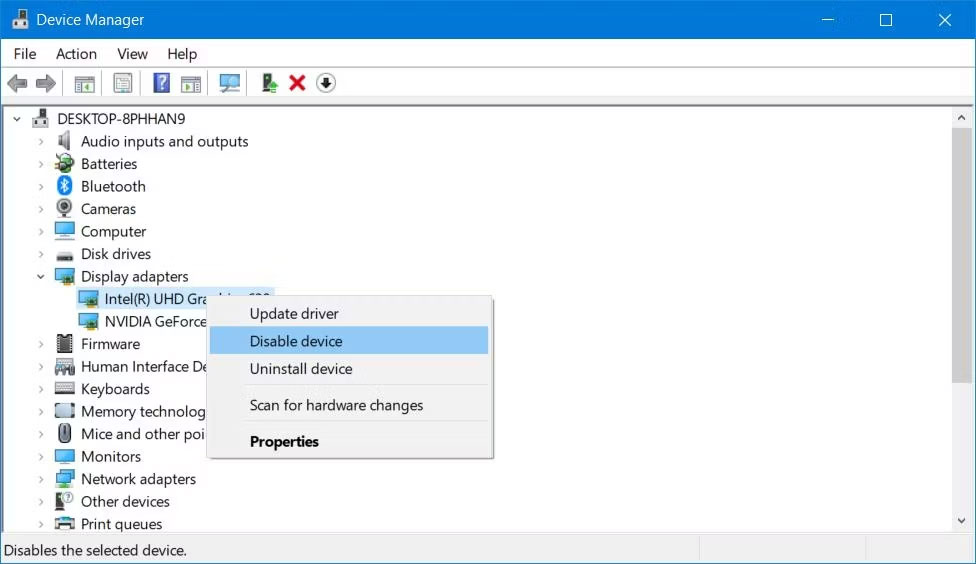Select the Human Interface Devices row
Screen dimensions: 976x564
(x=144, y=366)
